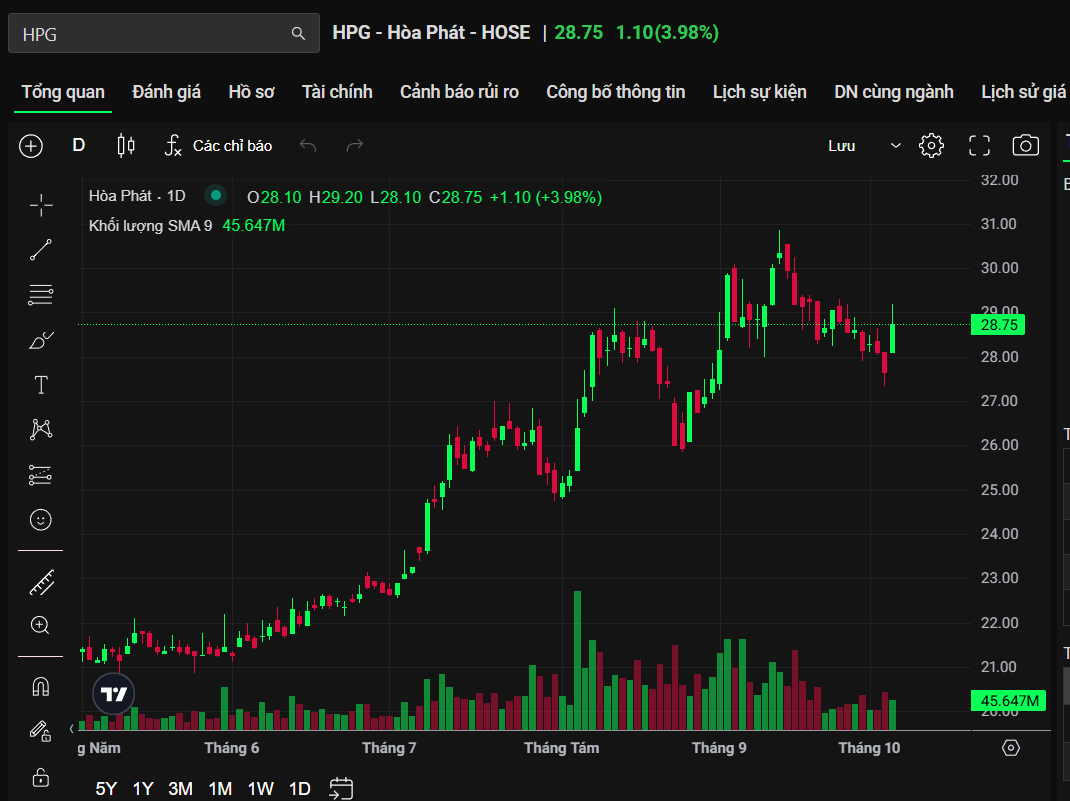Click the zoom in magnifier tool
Image resolution: width=1070 pixels, height=801 pixels.
(41, 626)
